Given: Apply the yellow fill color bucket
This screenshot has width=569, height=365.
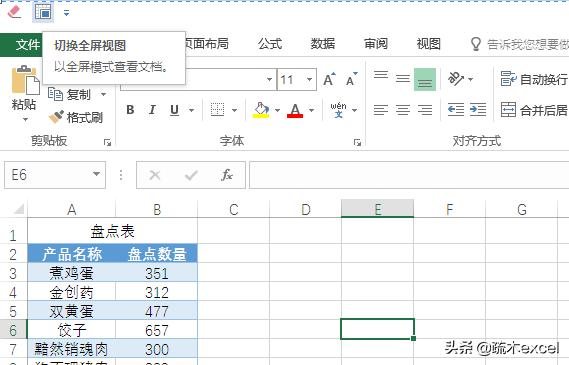Looking at the screenshot, I should pos(261,110).
